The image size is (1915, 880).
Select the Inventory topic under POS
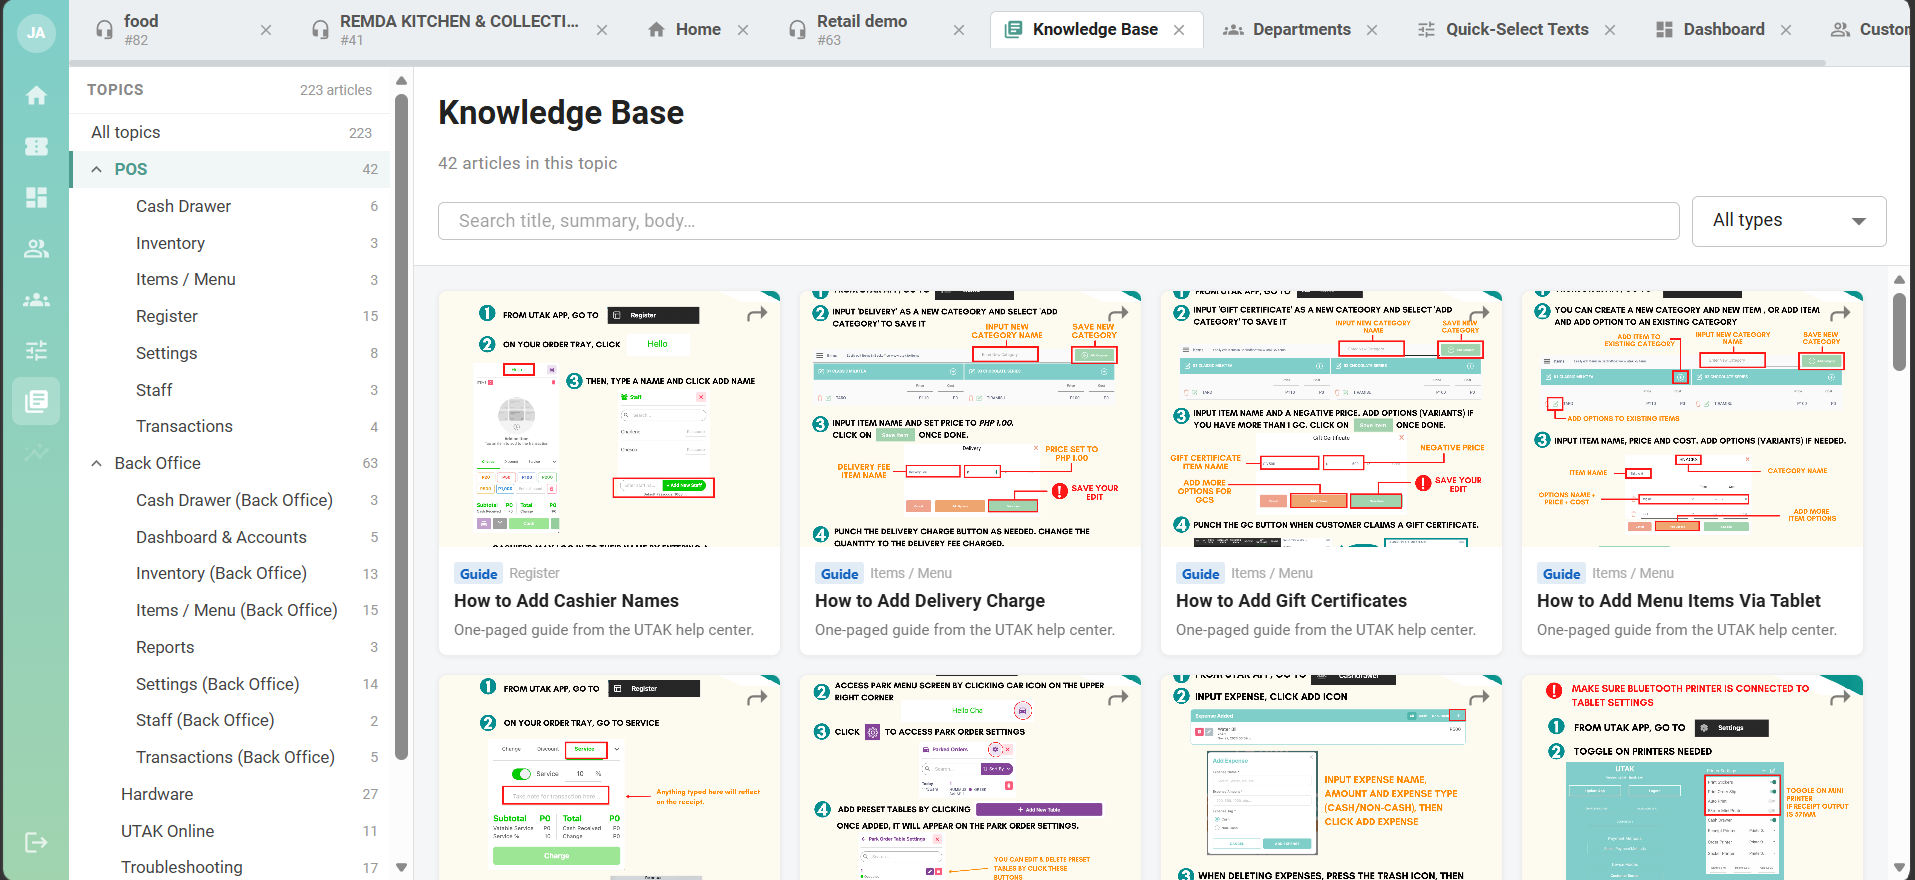click(x=230, y=243)
